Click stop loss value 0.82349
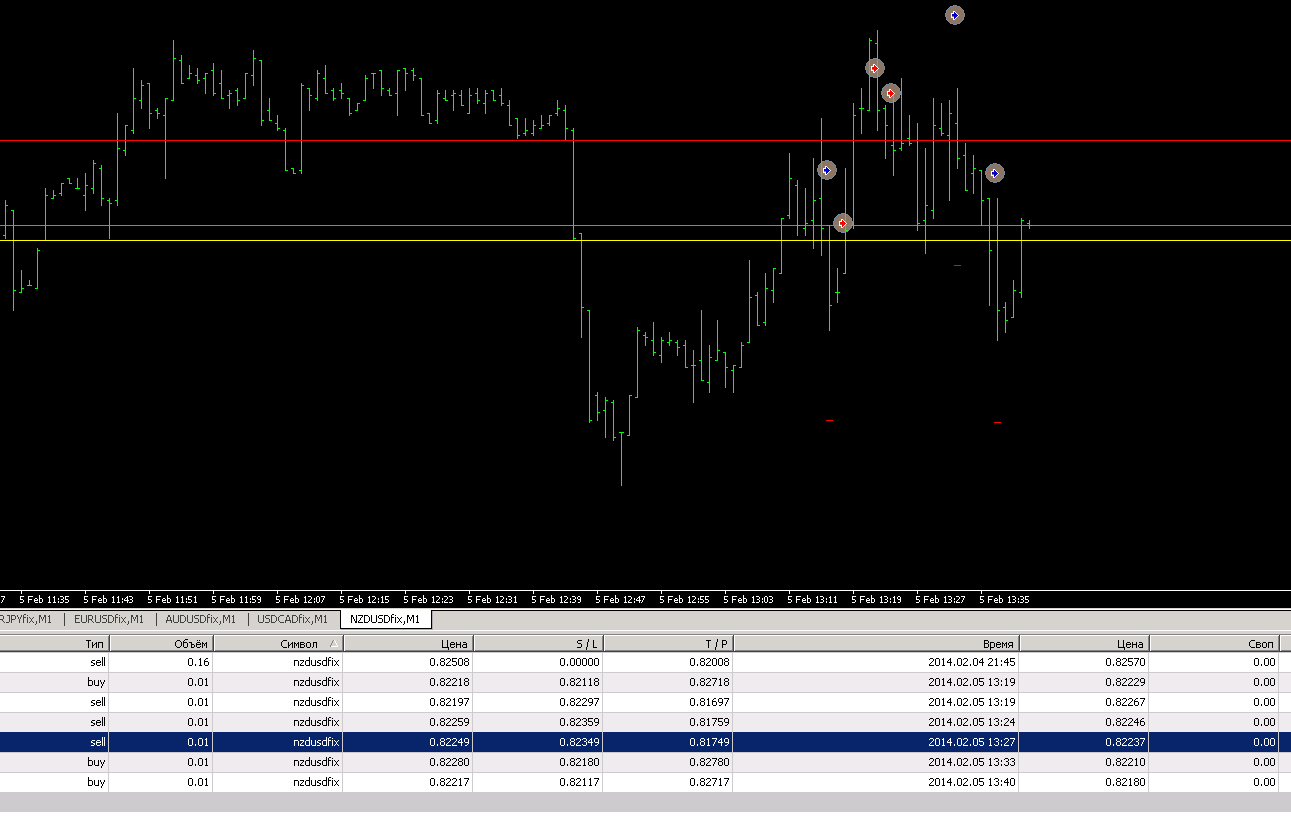 (579, 742)
